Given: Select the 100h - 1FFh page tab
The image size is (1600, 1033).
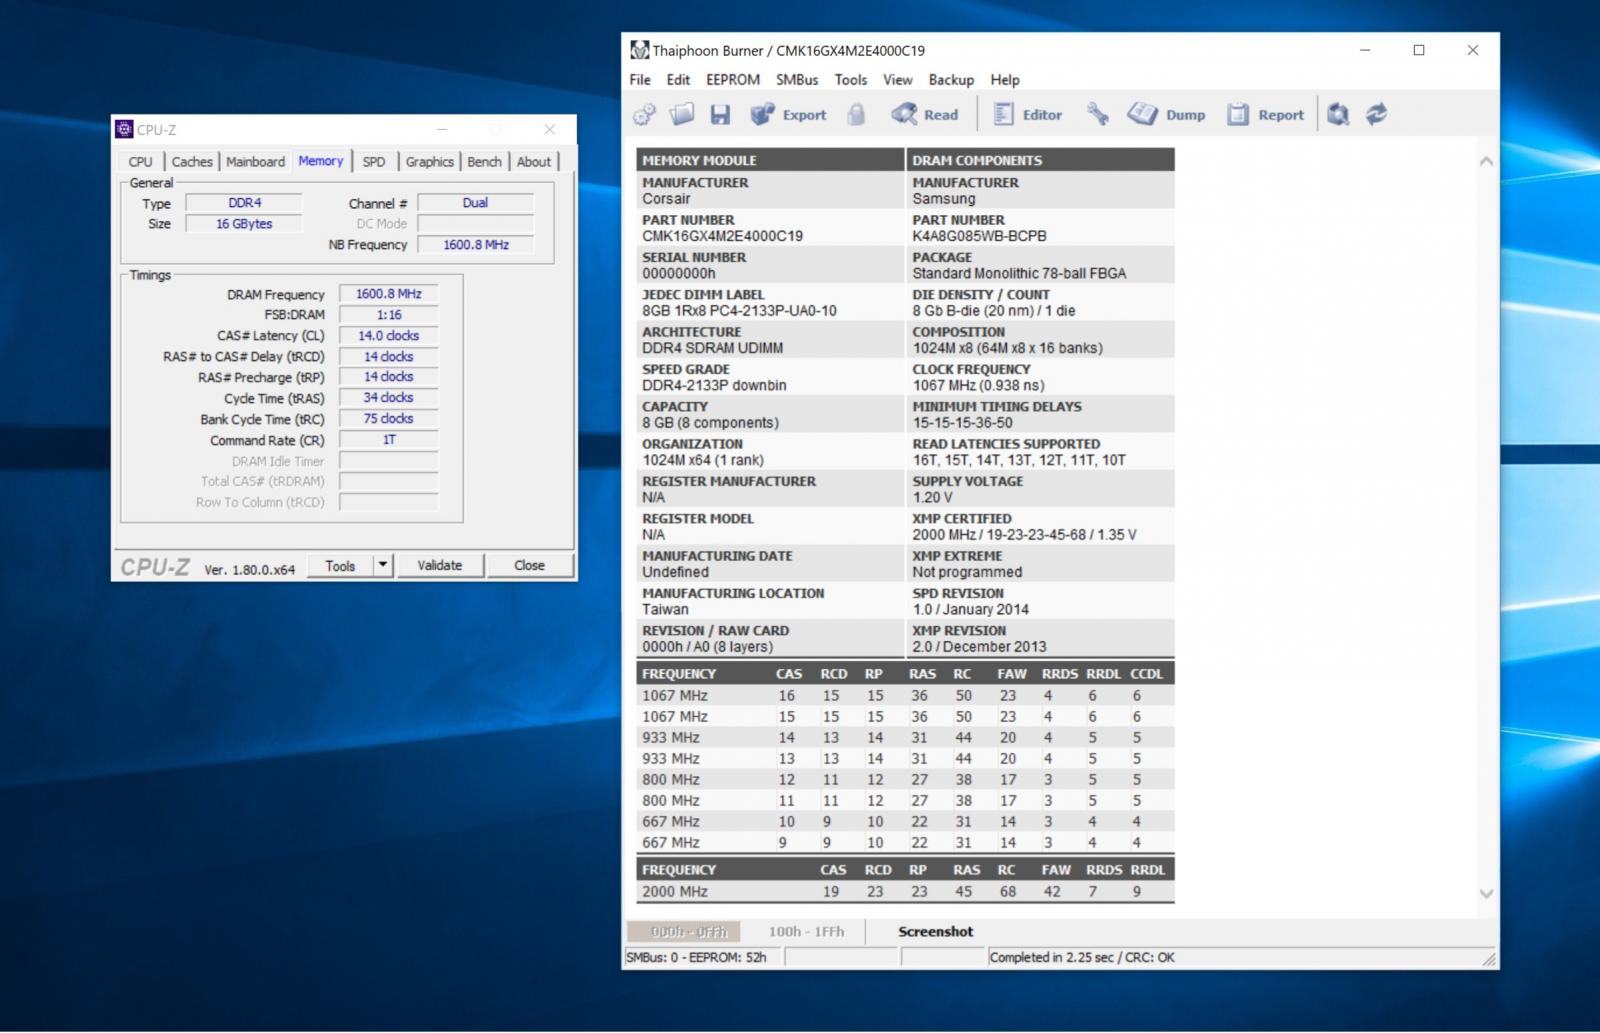Looking at the screenshot, I should (x=806, y=932).
